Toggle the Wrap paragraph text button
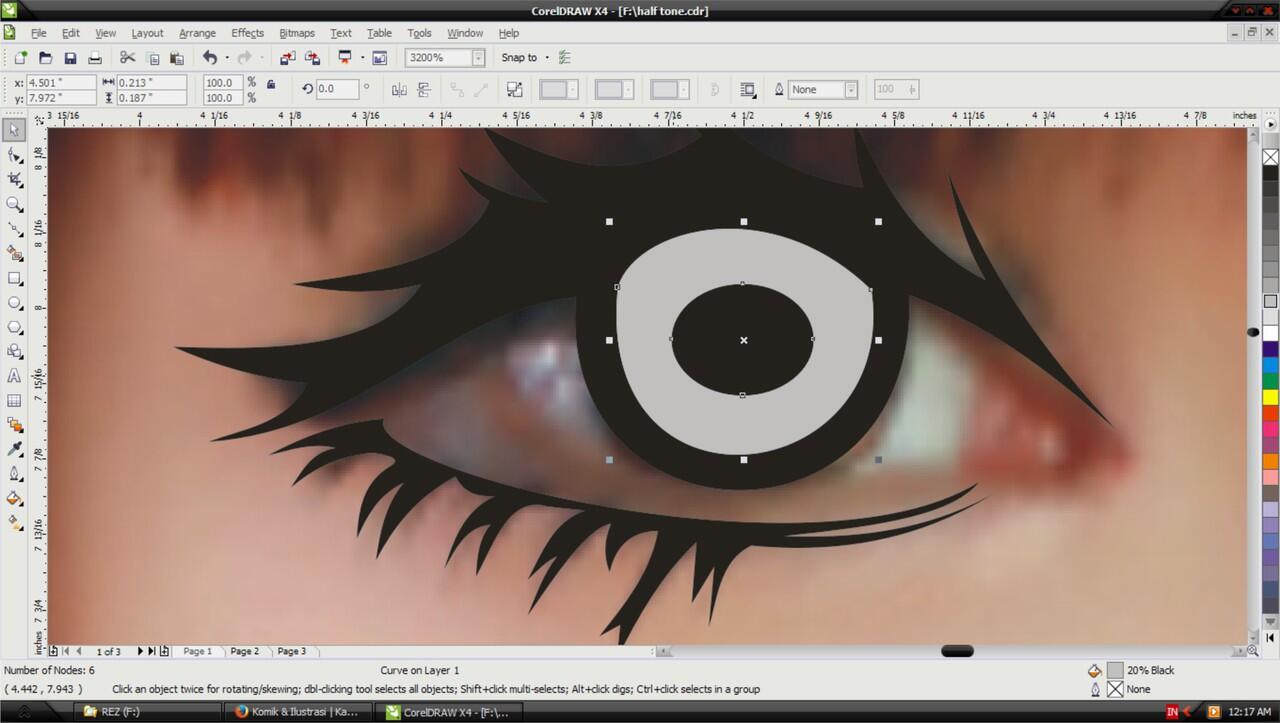Viewport: 1280px width, 723px height. (747, 90)
